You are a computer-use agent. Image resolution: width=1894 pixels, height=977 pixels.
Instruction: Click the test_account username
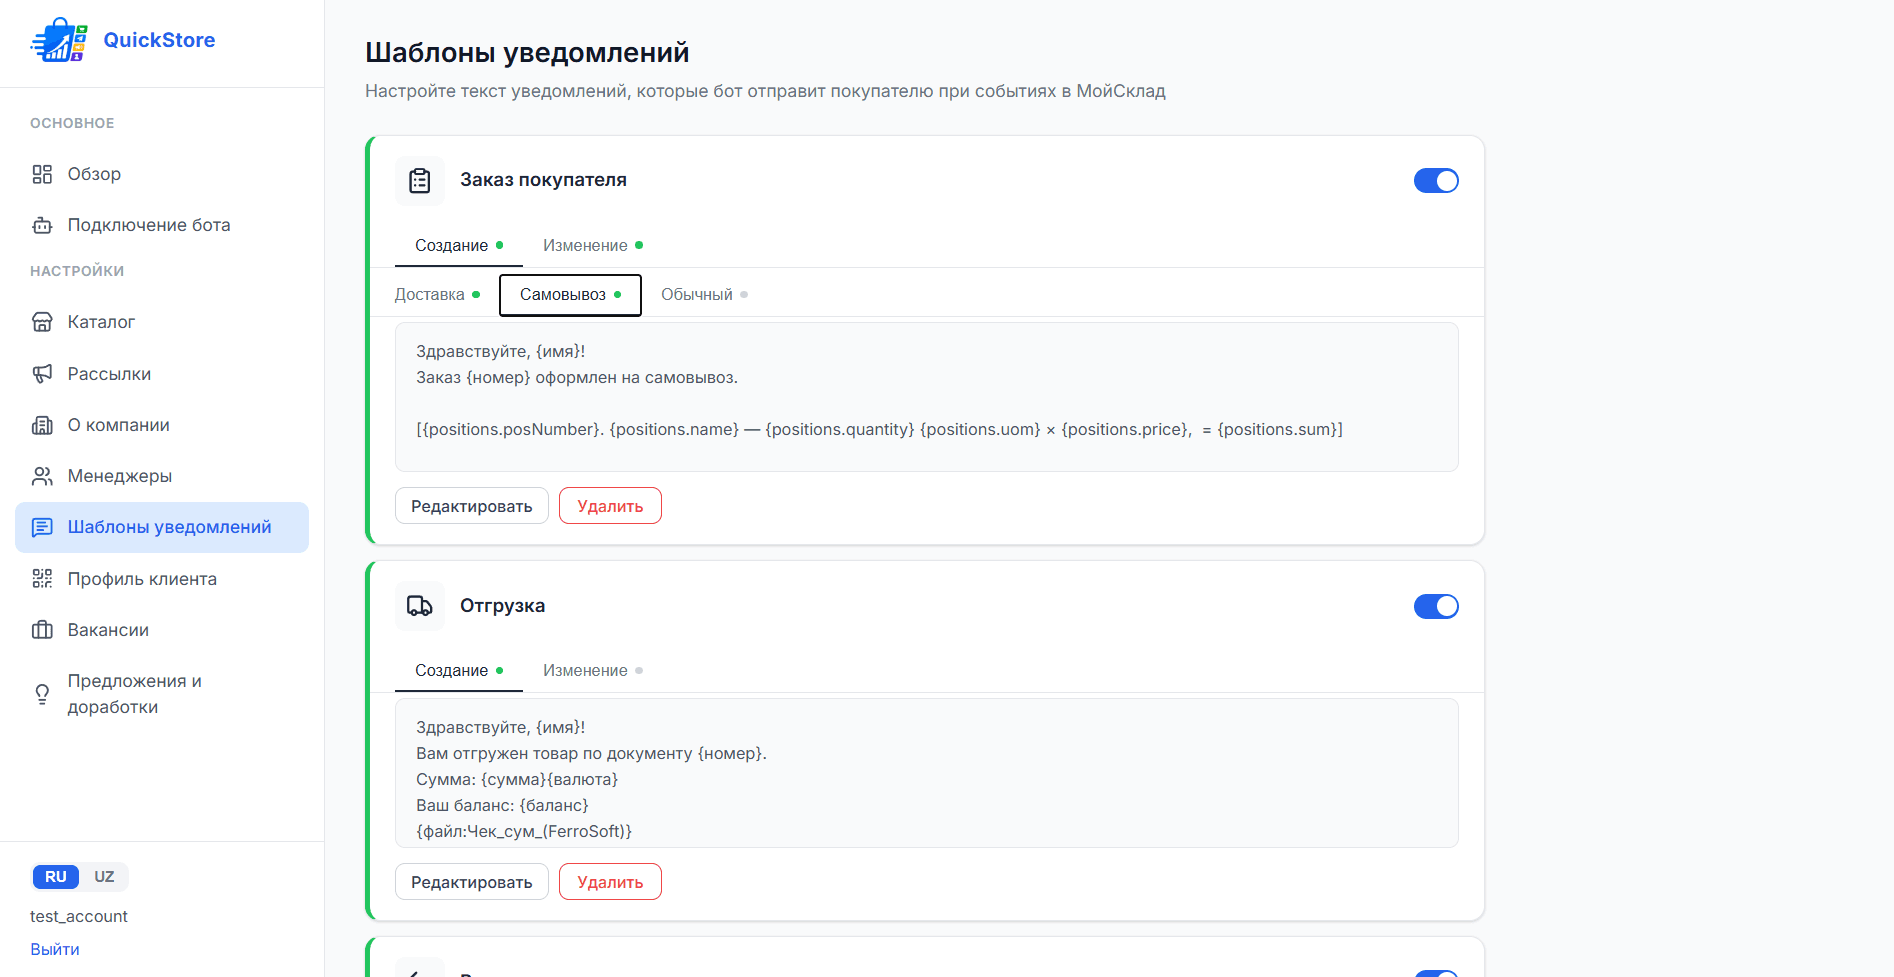pos(79,917)
